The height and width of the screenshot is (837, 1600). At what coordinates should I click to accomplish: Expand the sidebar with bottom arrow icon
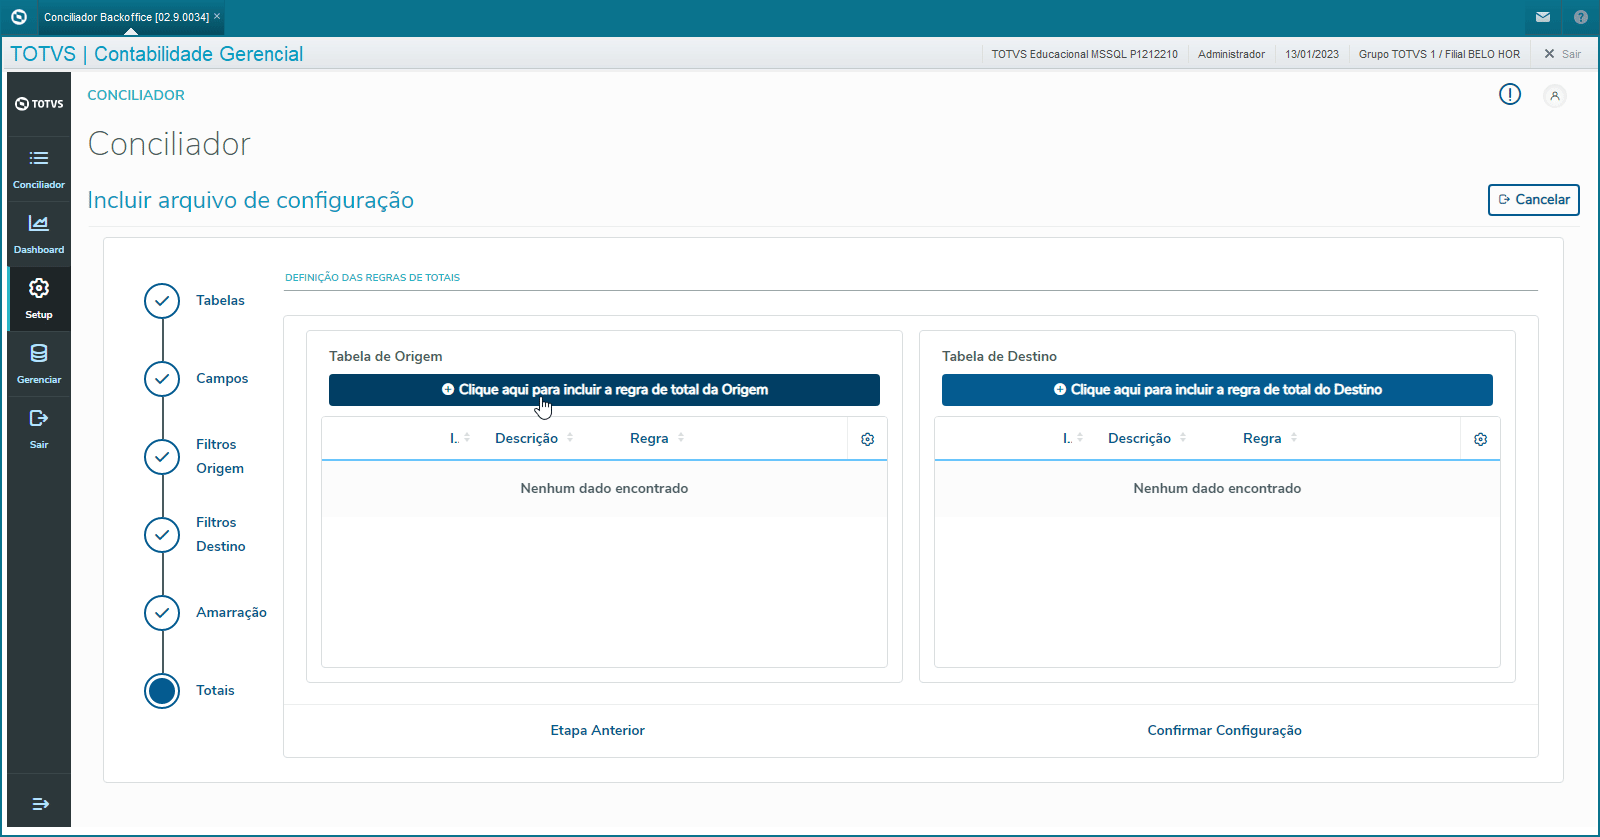(x=40, y=804)
